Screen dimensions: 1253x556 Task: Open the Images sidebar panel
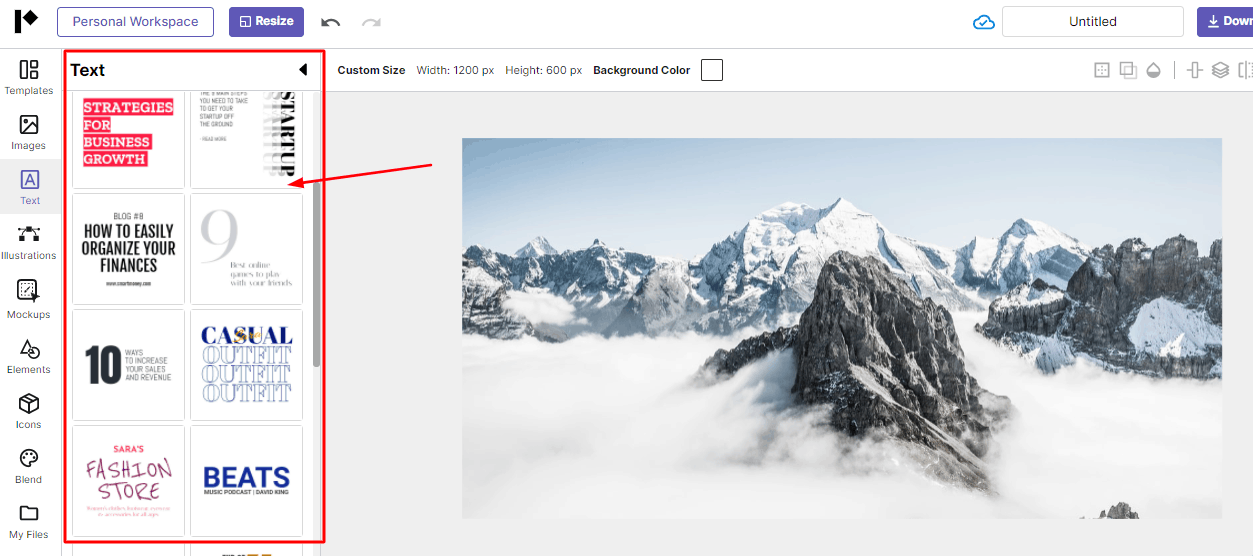pos(29,132)
